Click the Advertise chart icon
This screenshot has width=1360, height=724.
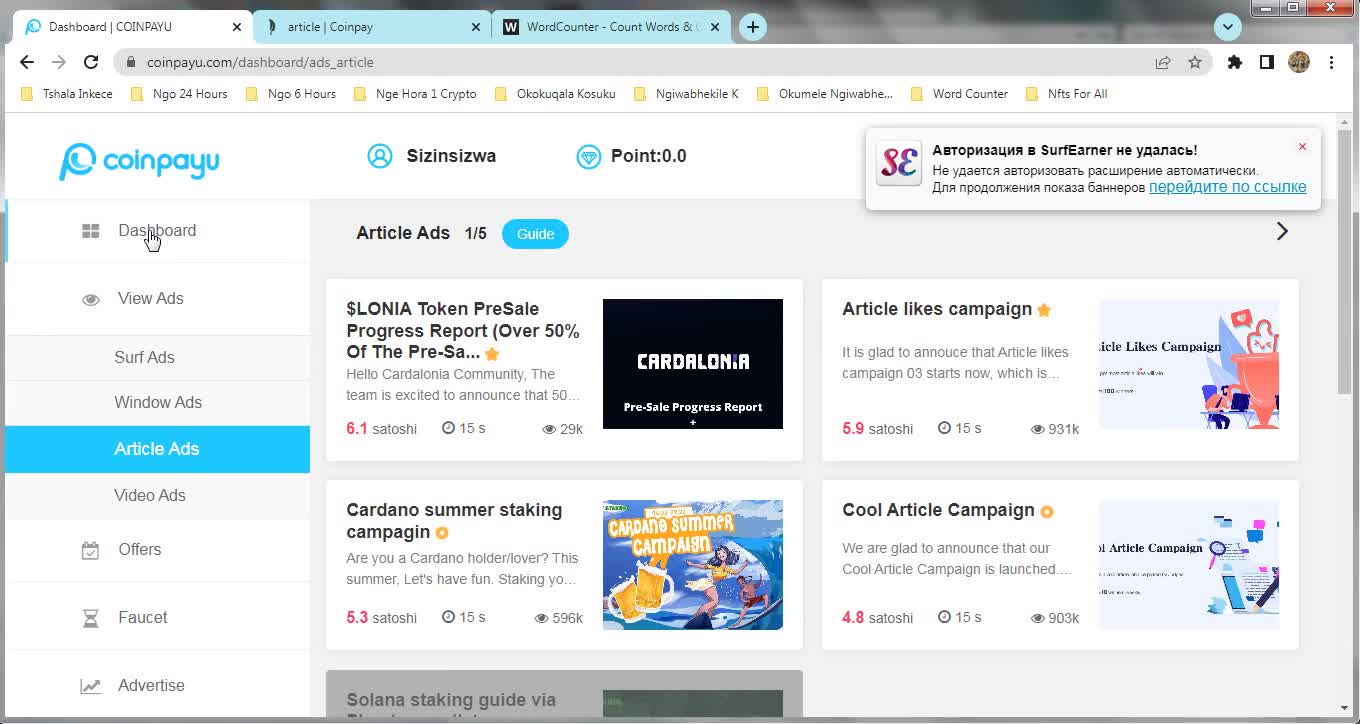coord(91,686)
